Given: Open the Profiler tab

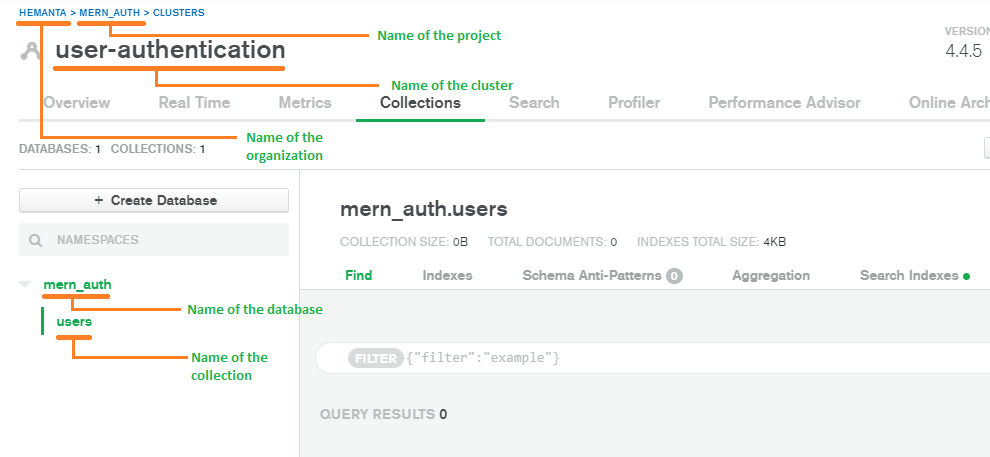Looking at the screenshot, I should (634, 102).
